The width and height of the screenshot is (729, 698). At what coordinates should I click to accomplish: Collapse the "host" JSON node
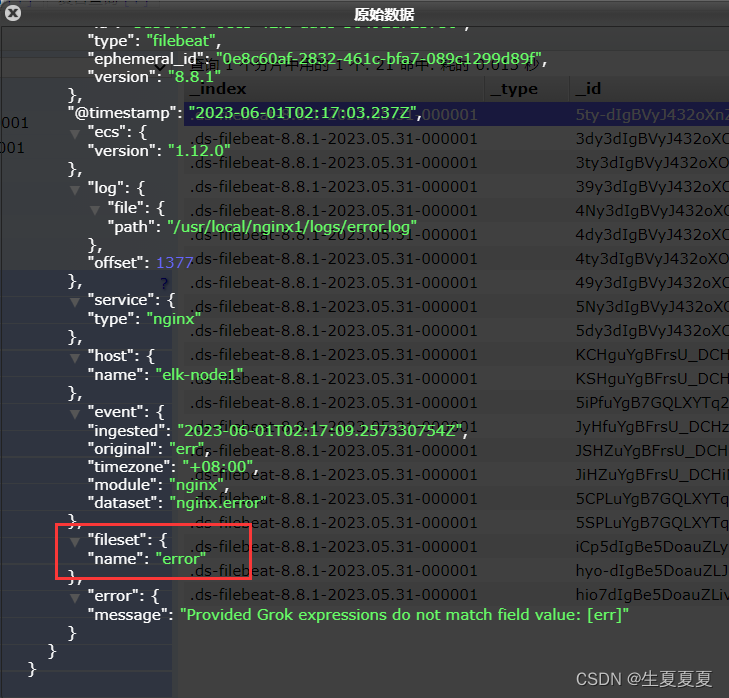coord(74,358)
